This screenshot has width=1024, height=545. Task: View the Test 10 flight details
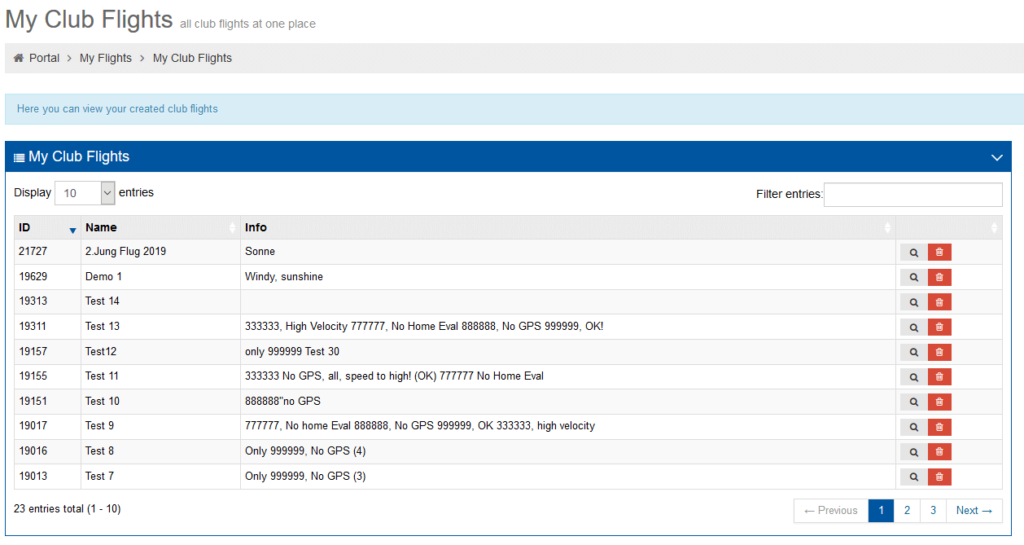coord(913,402)
